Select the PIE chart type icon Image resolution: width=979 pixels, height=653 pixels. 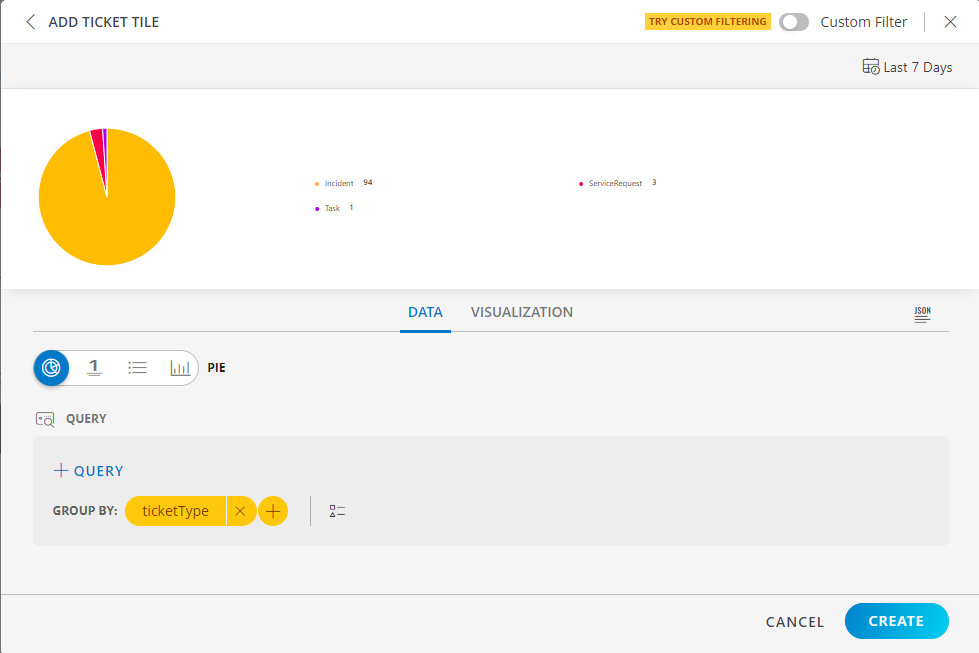tap(51, 367)
